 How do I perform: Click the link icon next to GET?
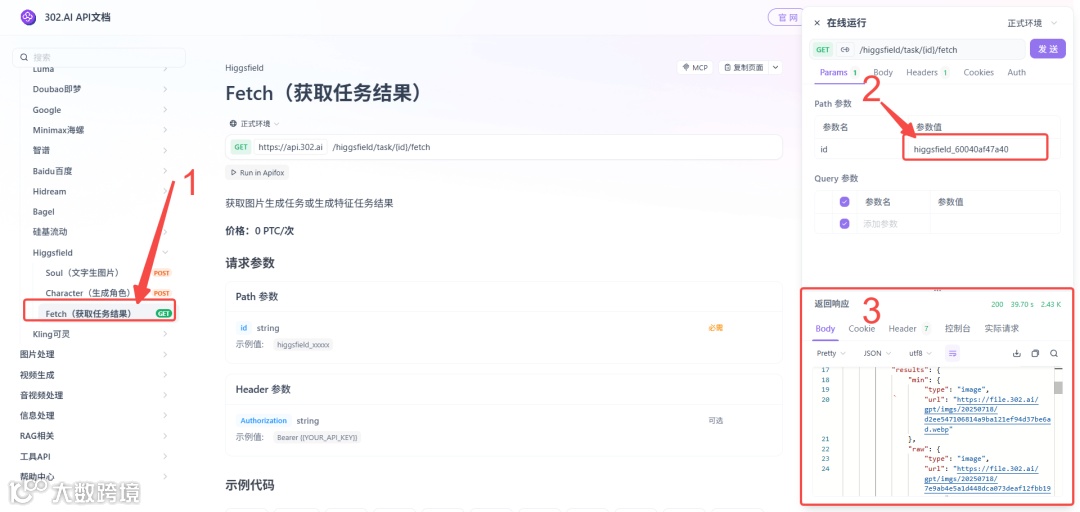(844, 50)
